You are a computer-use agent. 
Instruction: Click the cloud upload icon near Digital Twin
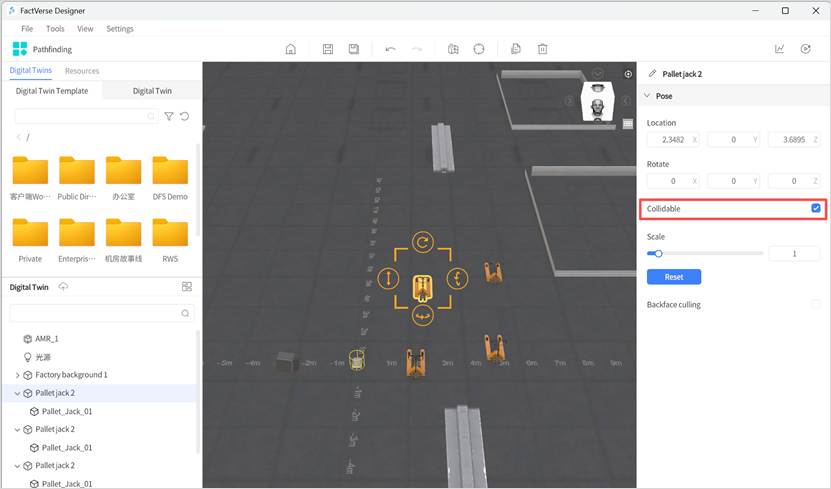63,287
